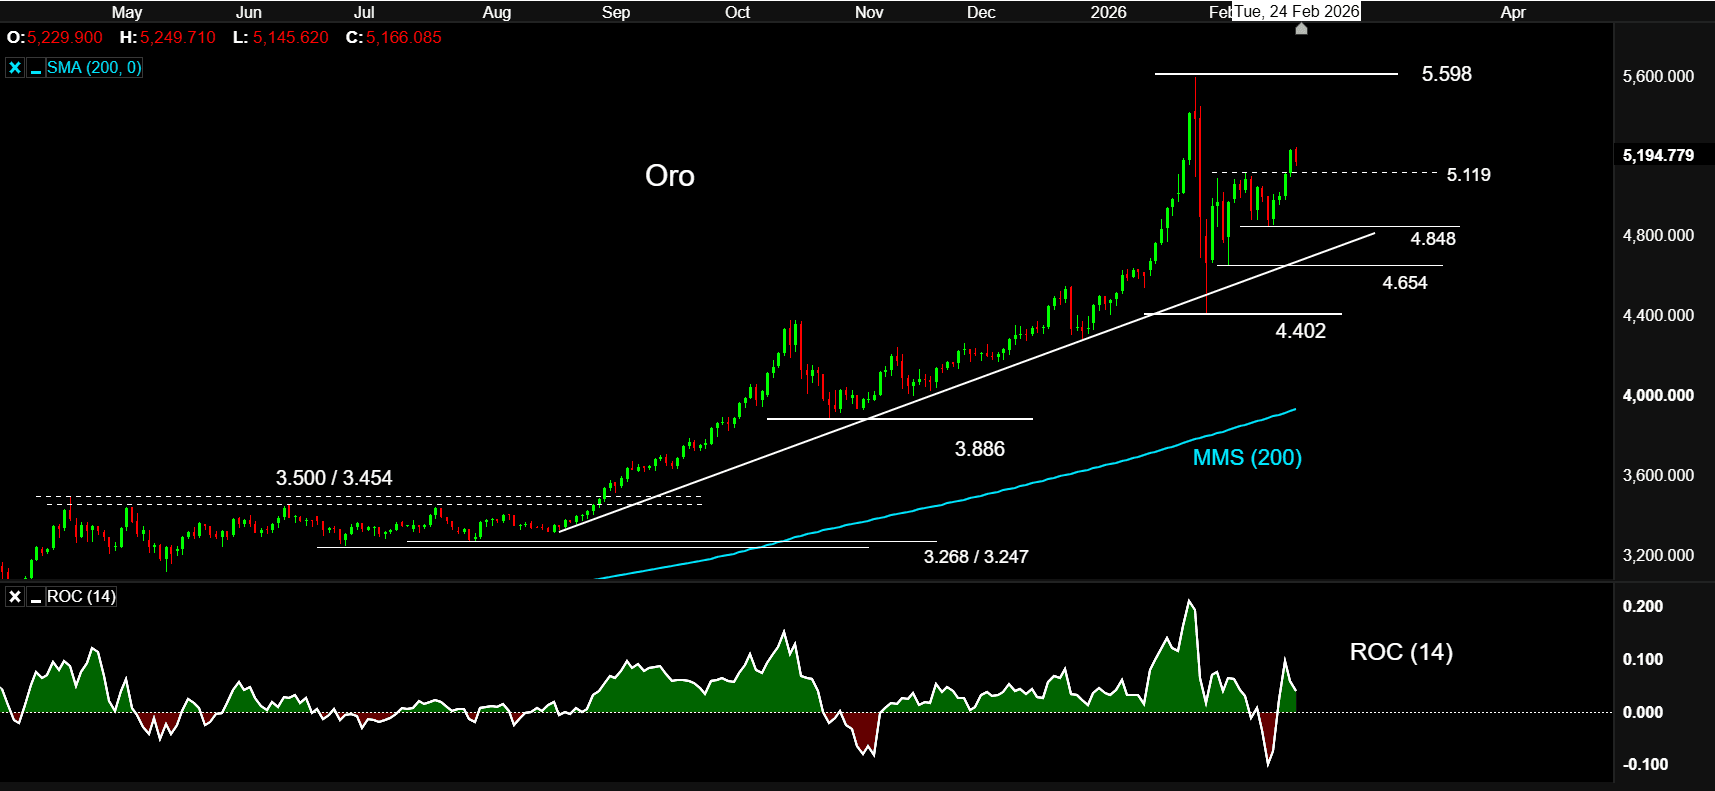Viewport: 1715px width, 791px height.
Task: Click the gray date cursor marker below timeline
Action: click(1301, 29)
